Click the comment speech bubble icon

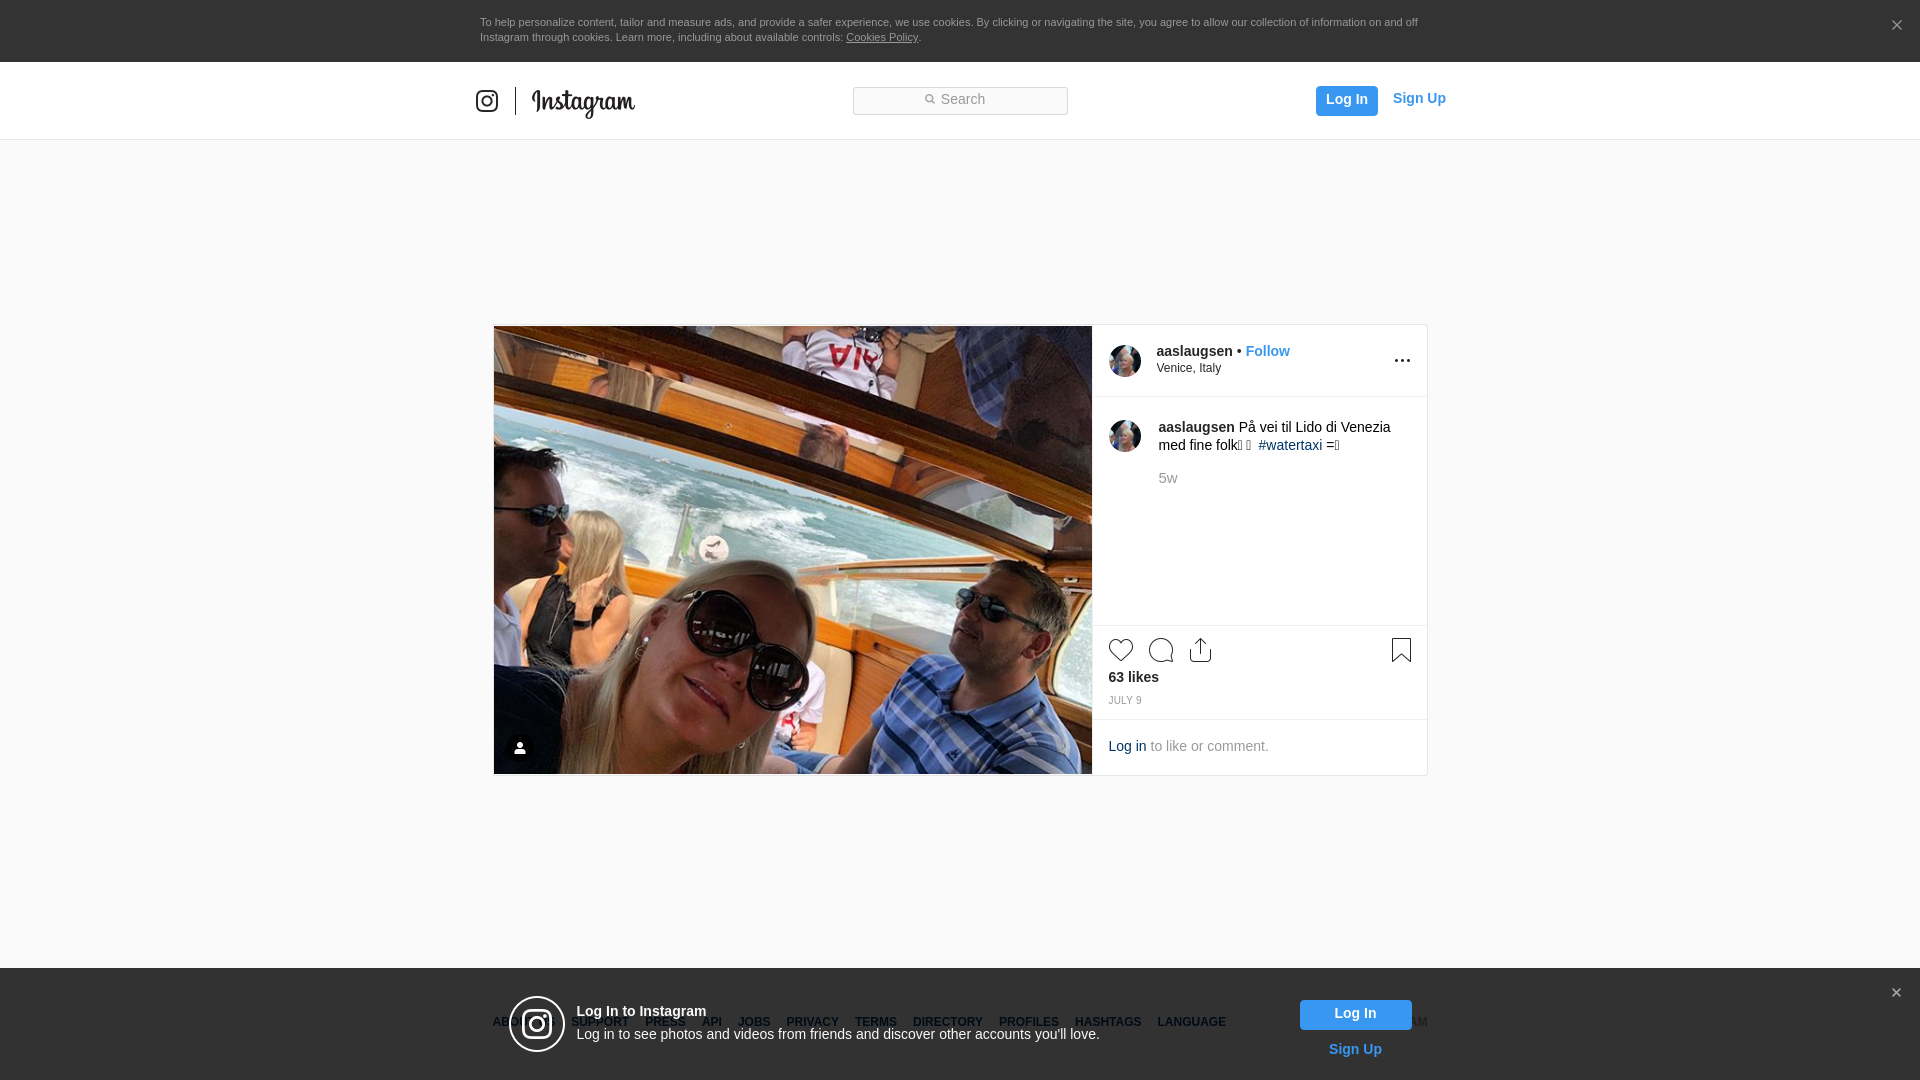coord(1161,650)
